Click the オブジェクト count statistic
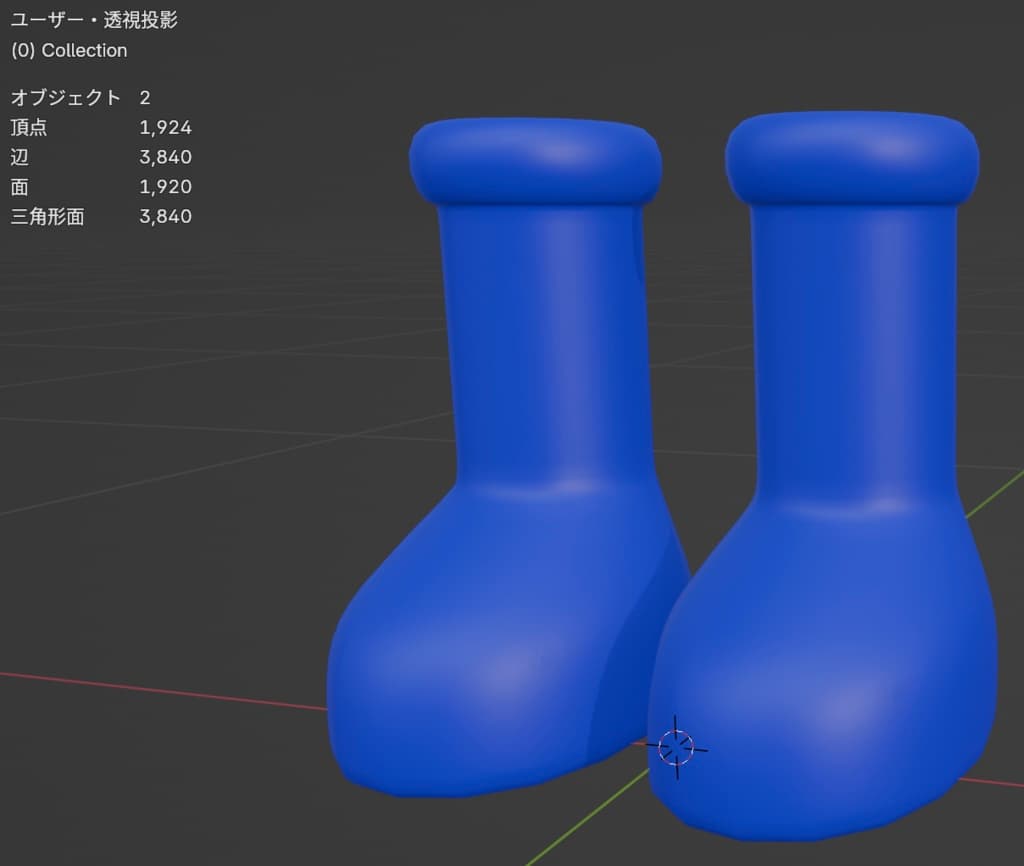This screenshot has width=1024, height=866. [x=80, y=97]
